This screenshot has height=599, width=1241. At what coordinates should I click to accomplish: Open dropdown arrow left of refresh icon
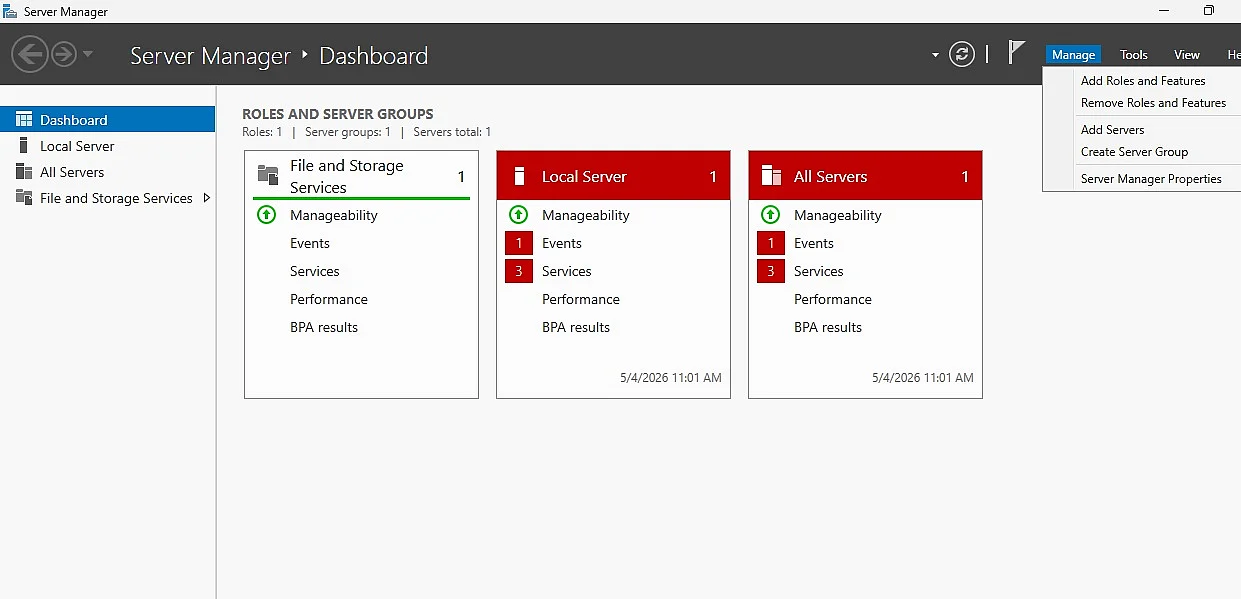[935, 55]
